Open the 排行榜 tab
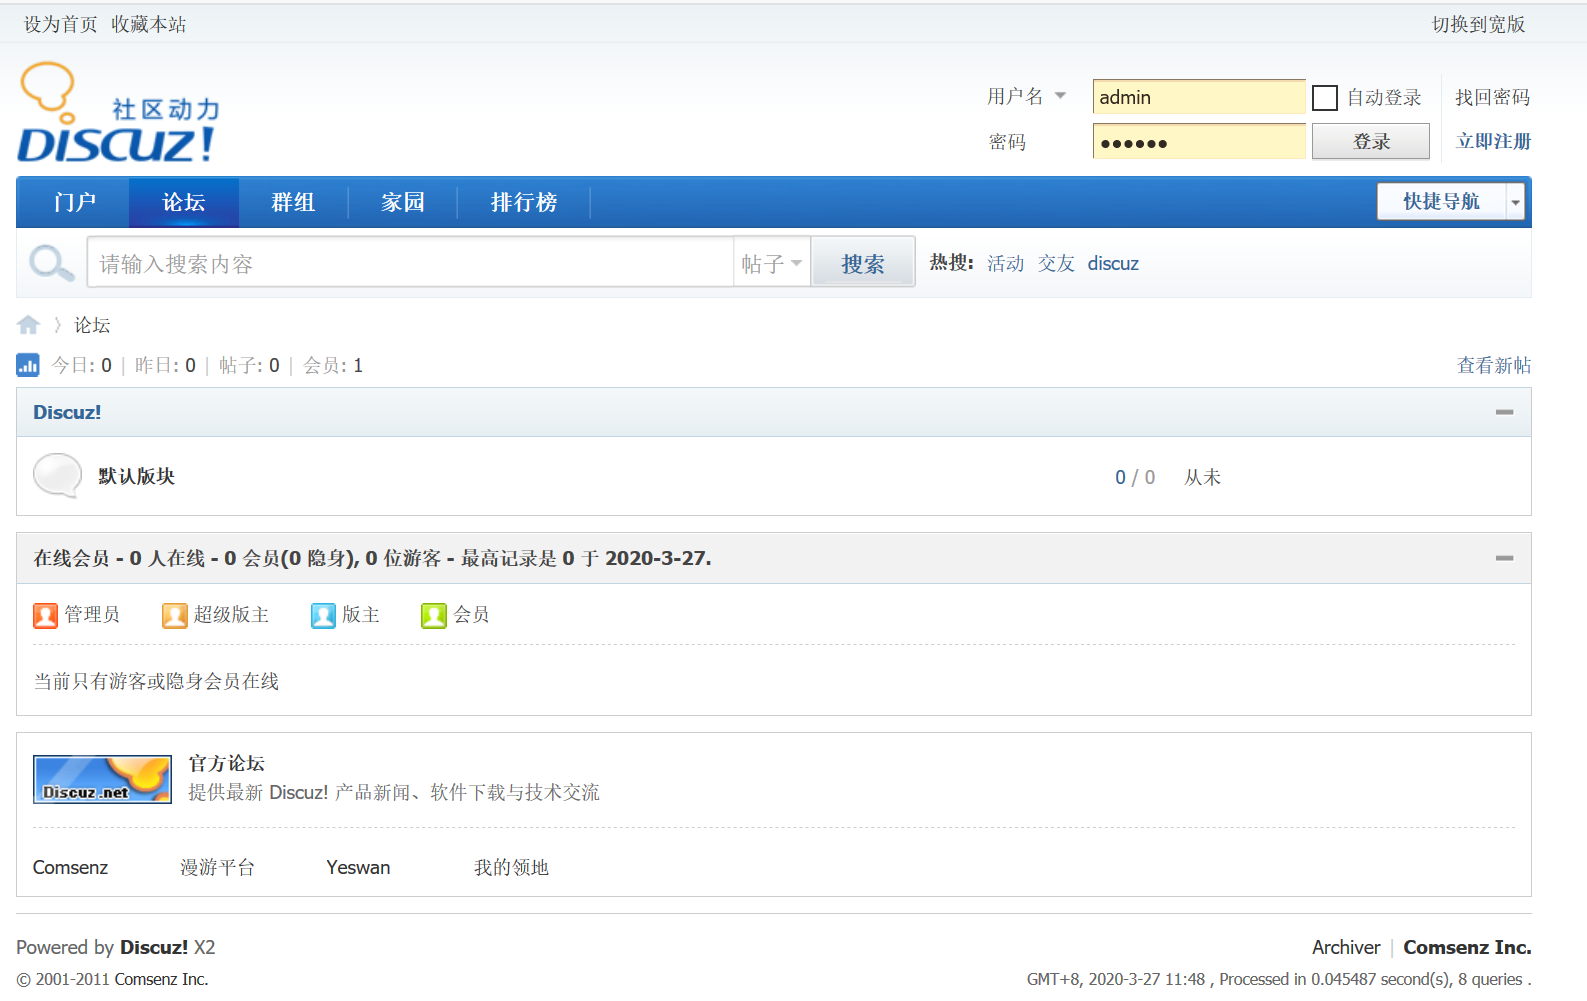 coord(524,202)
